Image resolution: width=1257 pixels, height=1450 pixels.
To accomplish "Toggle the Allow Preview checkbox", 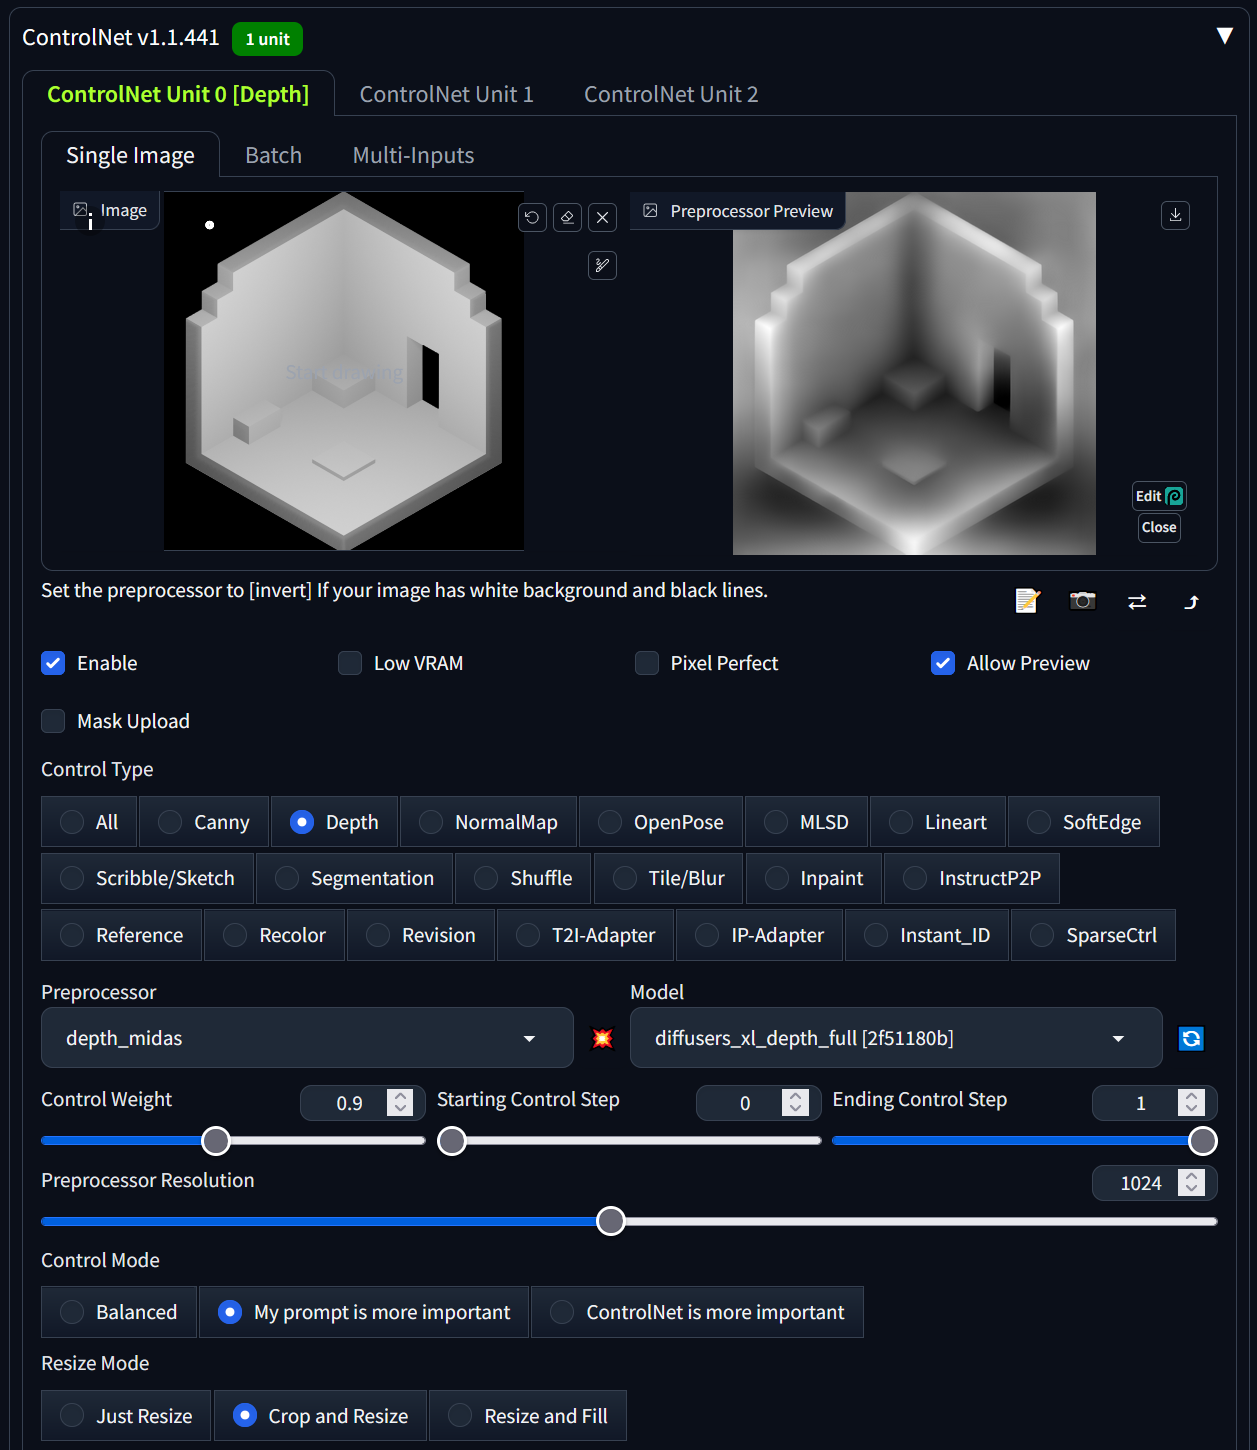I will coord(943,663).
